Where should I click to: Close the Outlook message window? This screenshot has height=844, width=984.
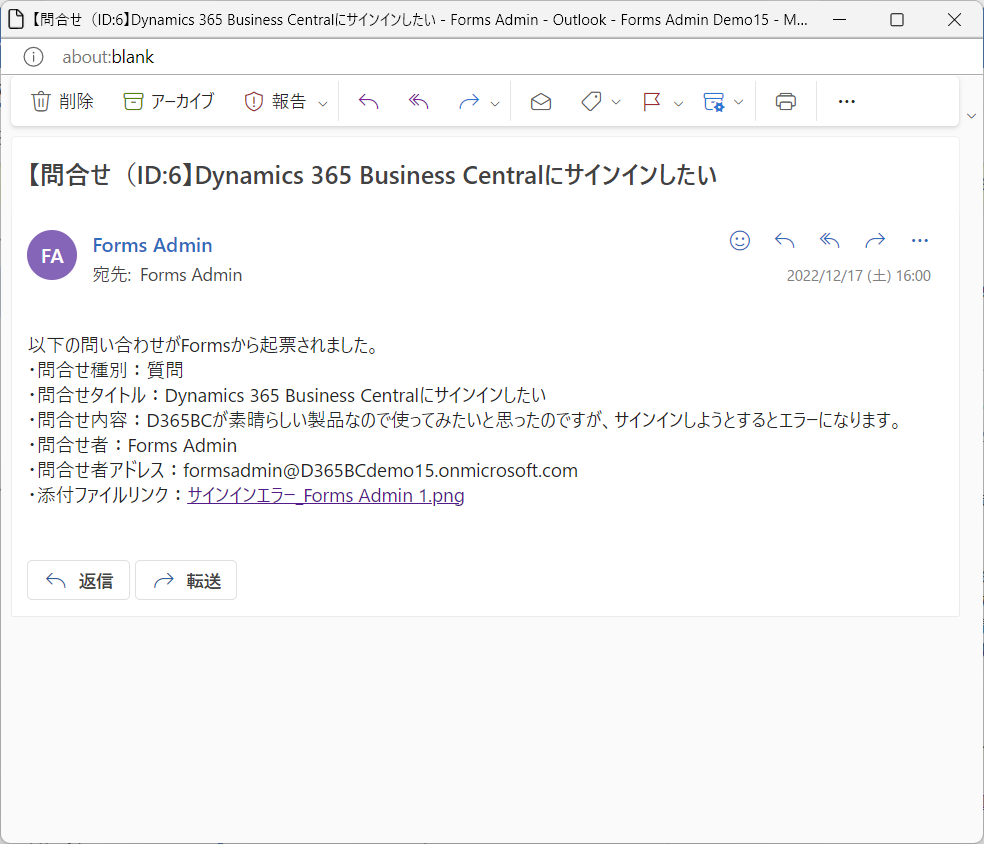tap(955, 19)
